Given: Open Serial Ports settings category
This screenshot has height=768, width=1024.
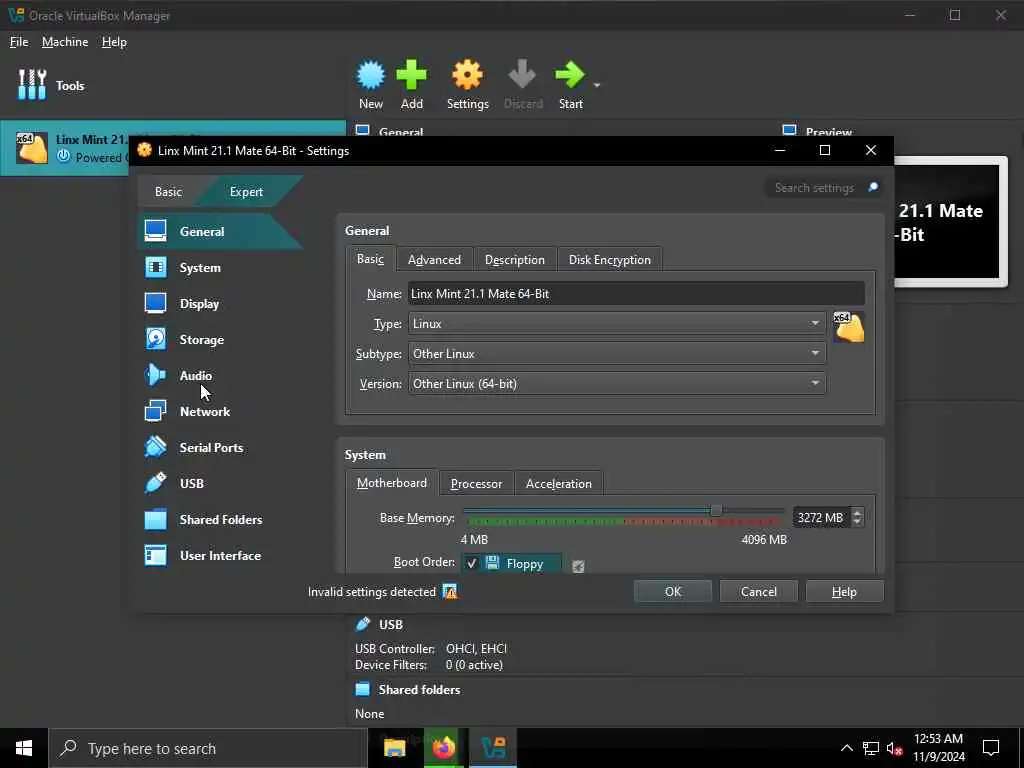Looking at the screenshot, I should pyautogui.click(x=219, y=447).
